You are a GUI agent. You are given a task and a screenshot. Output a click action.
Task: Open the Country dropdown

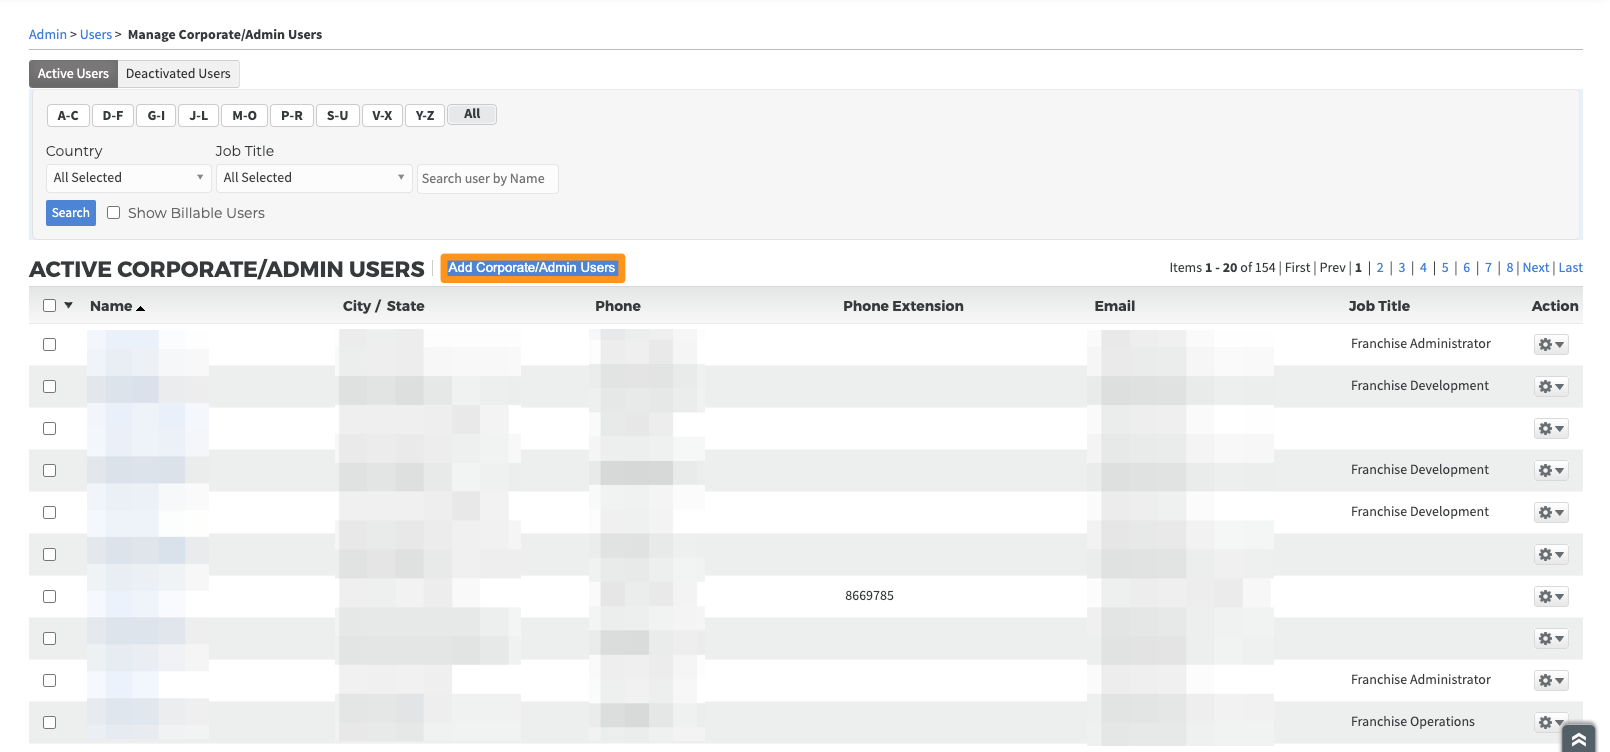[128, 178]
